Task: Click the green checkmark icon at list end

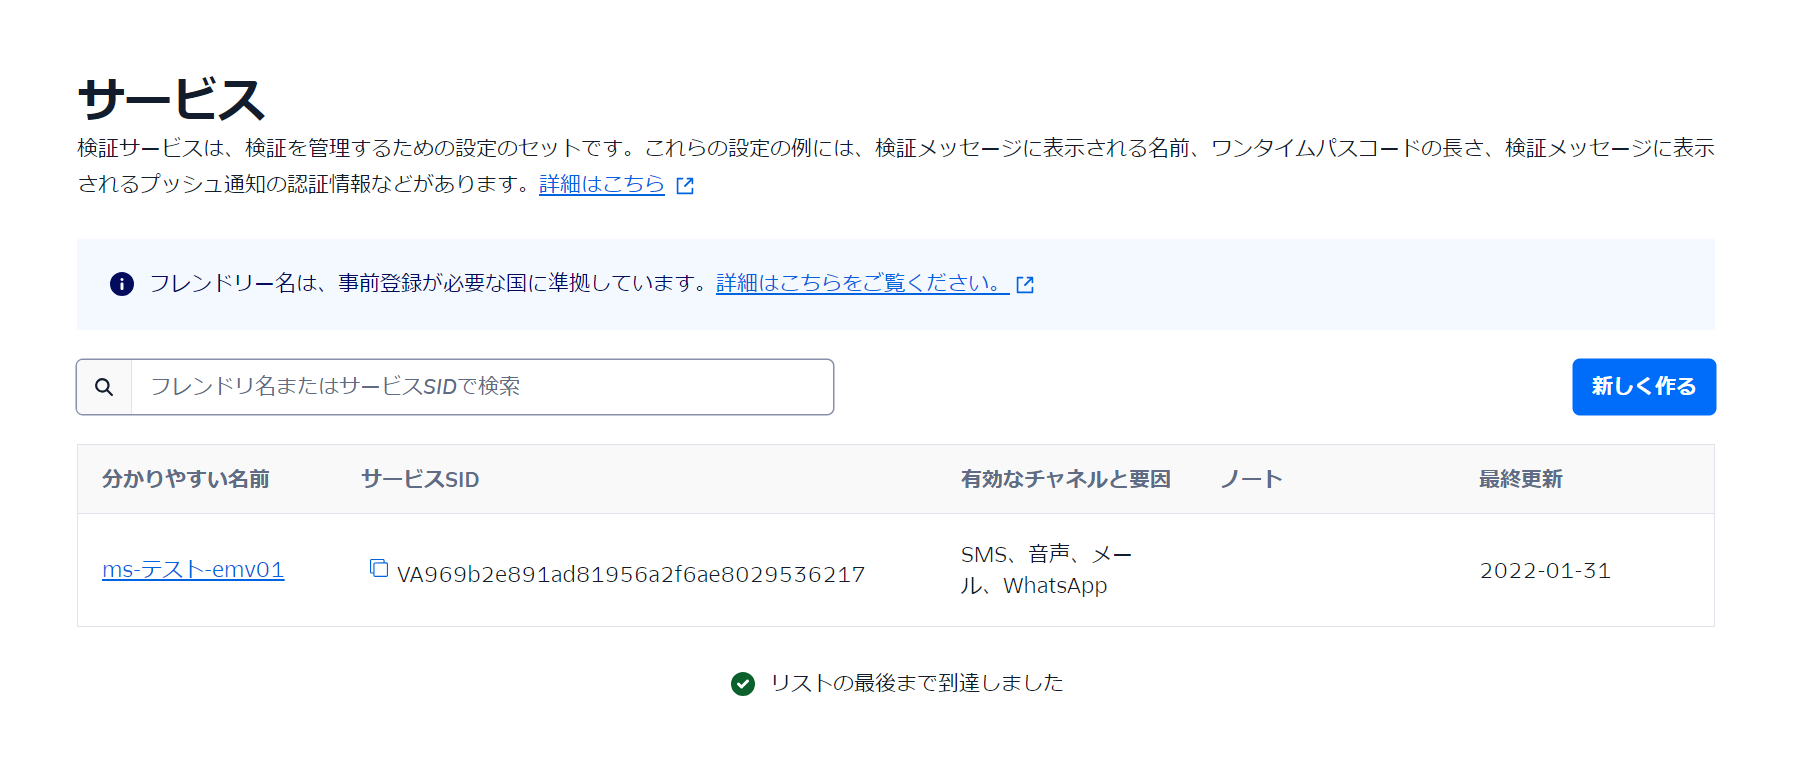Action: 742,683
